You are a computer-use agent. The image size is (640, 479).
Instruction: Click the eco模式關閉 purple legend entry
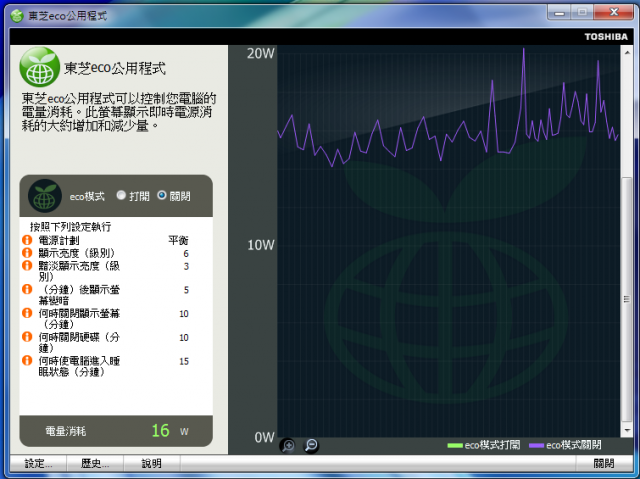tap(565, 445)
